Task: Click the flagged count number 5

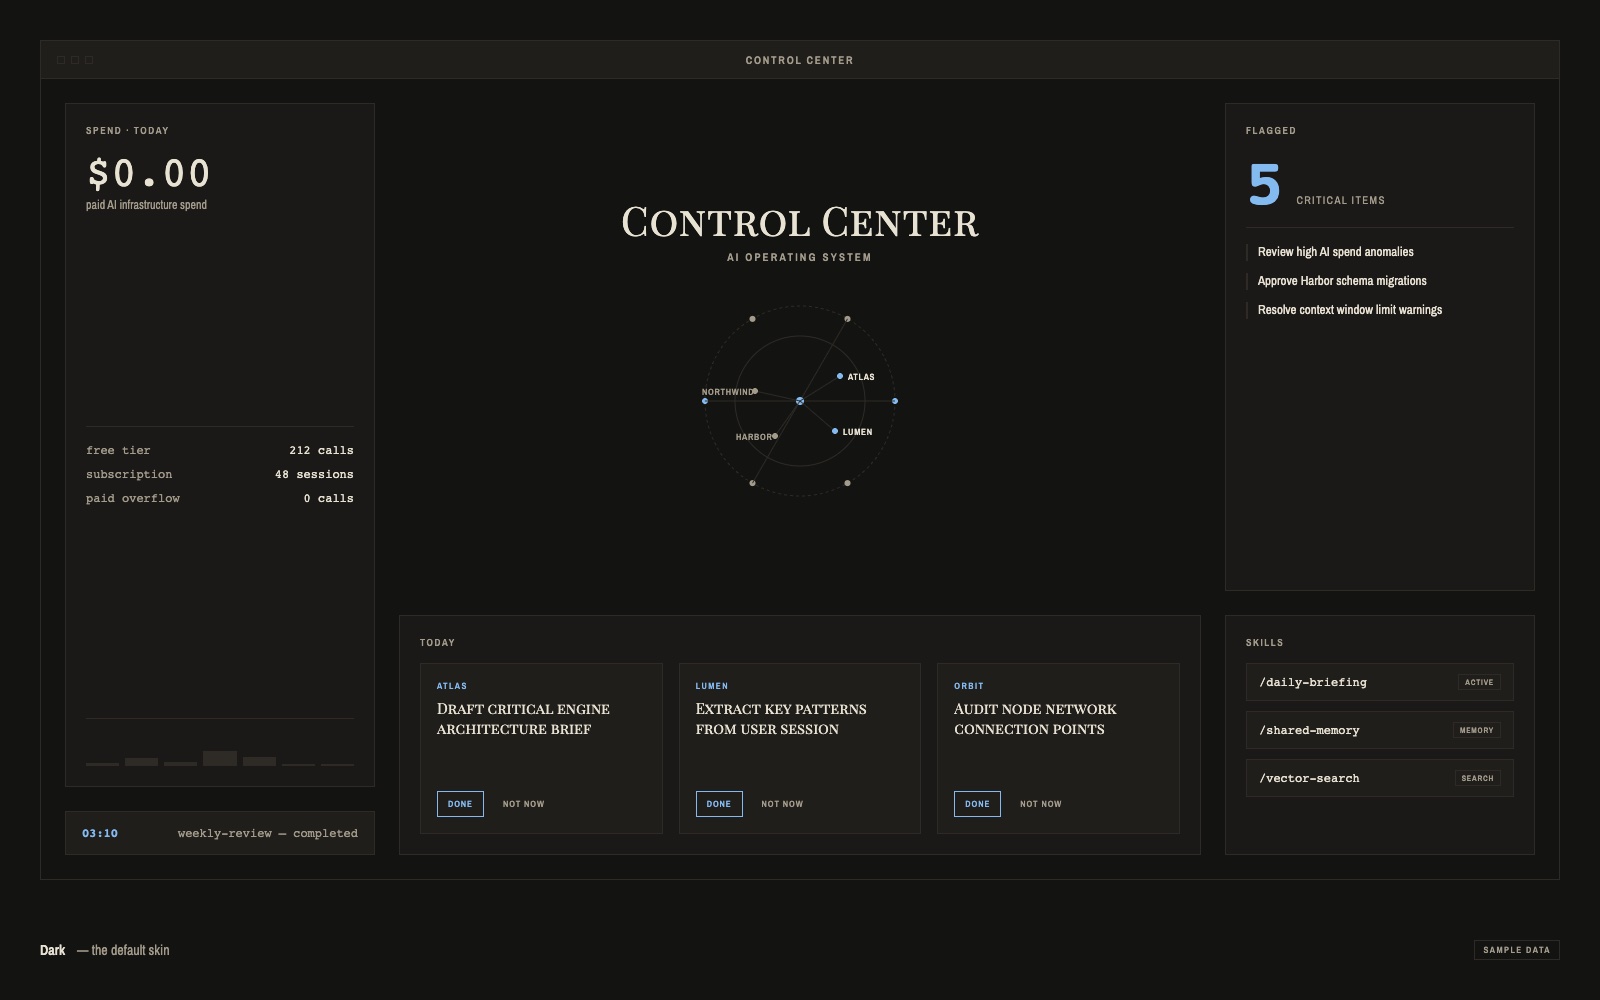Action: click(x=1265, y=185)
